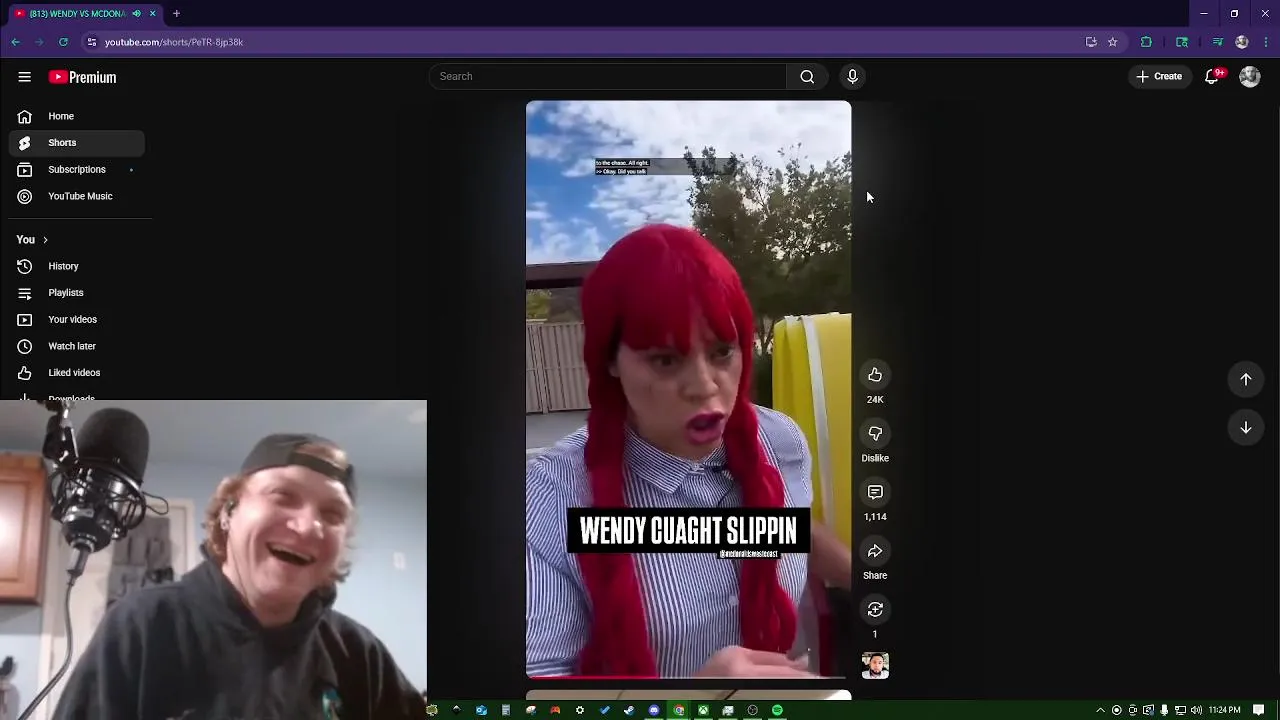Open Spotify from the taskbar
The image size is (1280, 720).
[777, 710]
